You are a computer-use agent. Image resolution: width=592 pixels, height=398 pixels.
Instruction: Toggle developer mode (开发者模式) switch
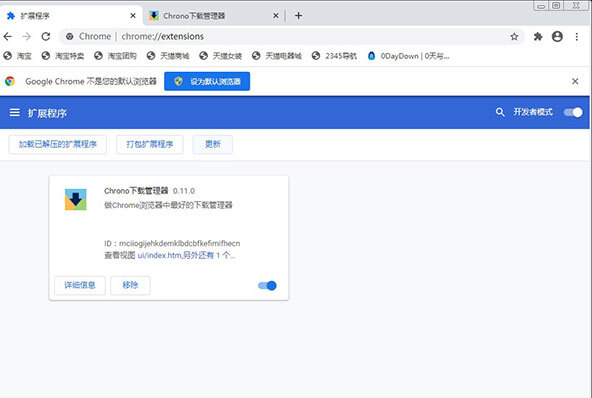(573, 112)
